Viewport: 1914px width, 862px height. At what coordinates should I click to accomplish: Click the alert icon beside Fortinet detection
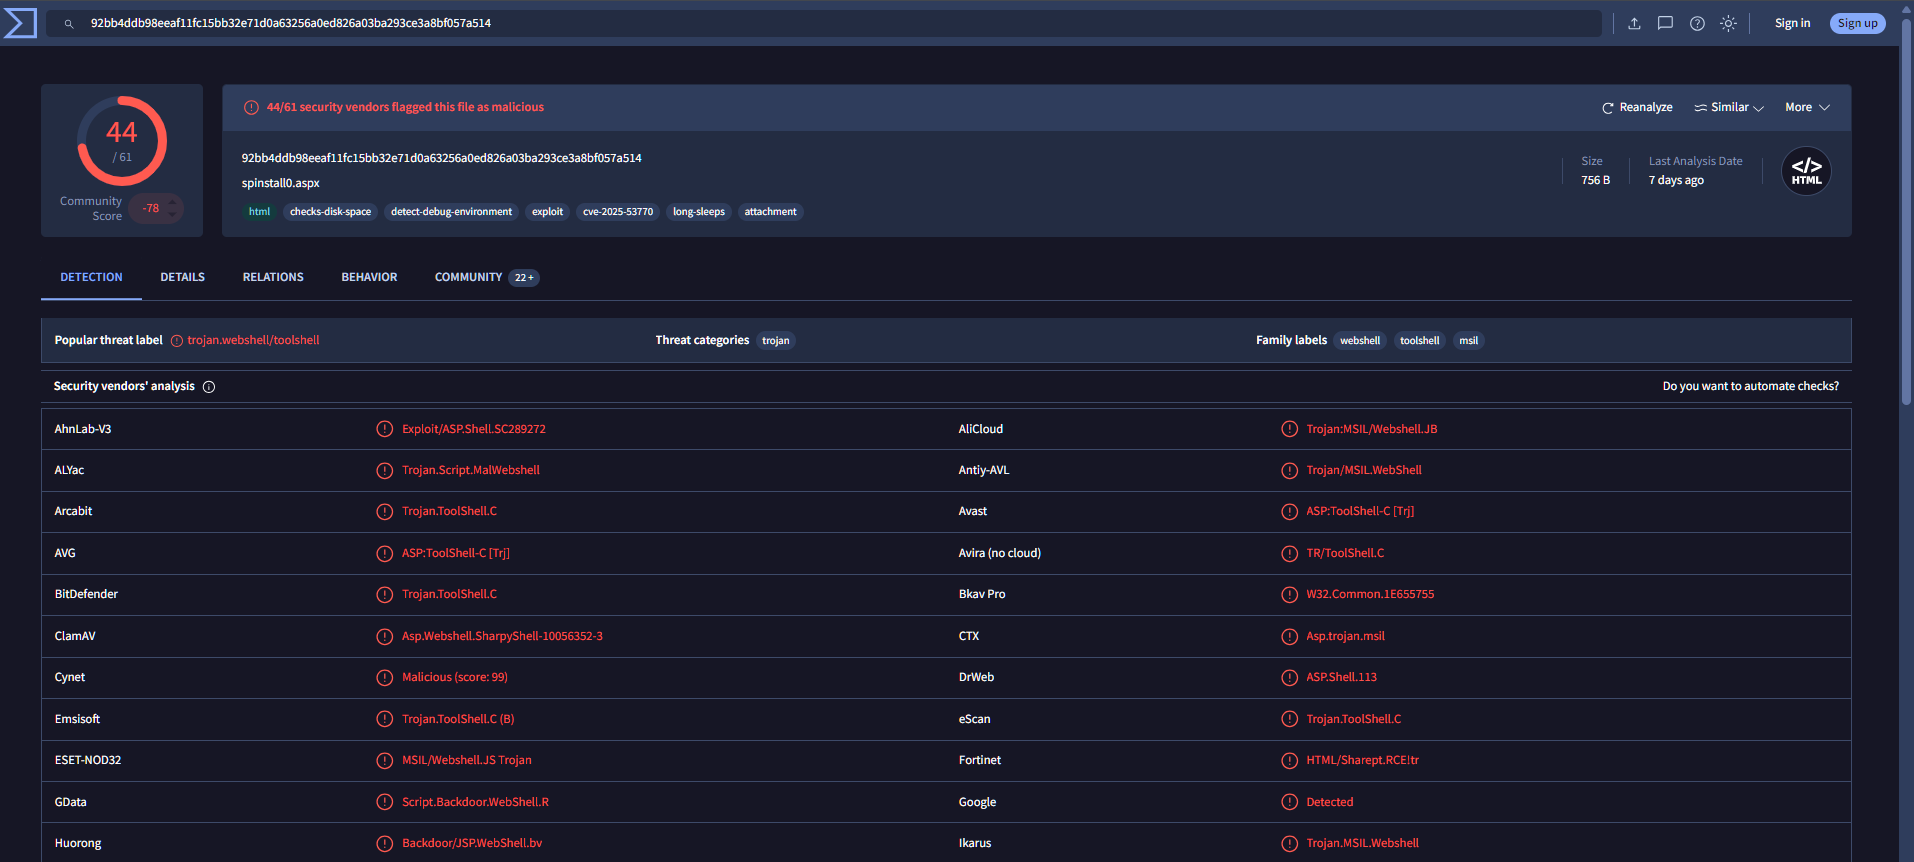1289,760
